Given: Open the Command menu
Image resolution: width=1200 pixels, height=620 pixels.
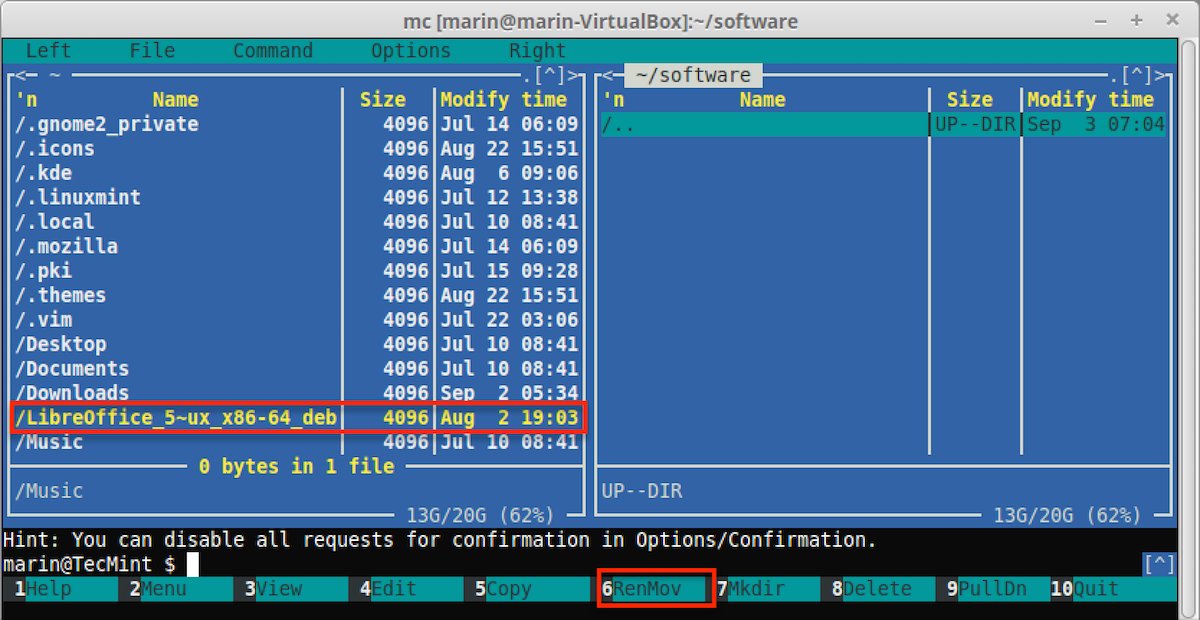Looking at the screenshot, I should tap(273, 51).
